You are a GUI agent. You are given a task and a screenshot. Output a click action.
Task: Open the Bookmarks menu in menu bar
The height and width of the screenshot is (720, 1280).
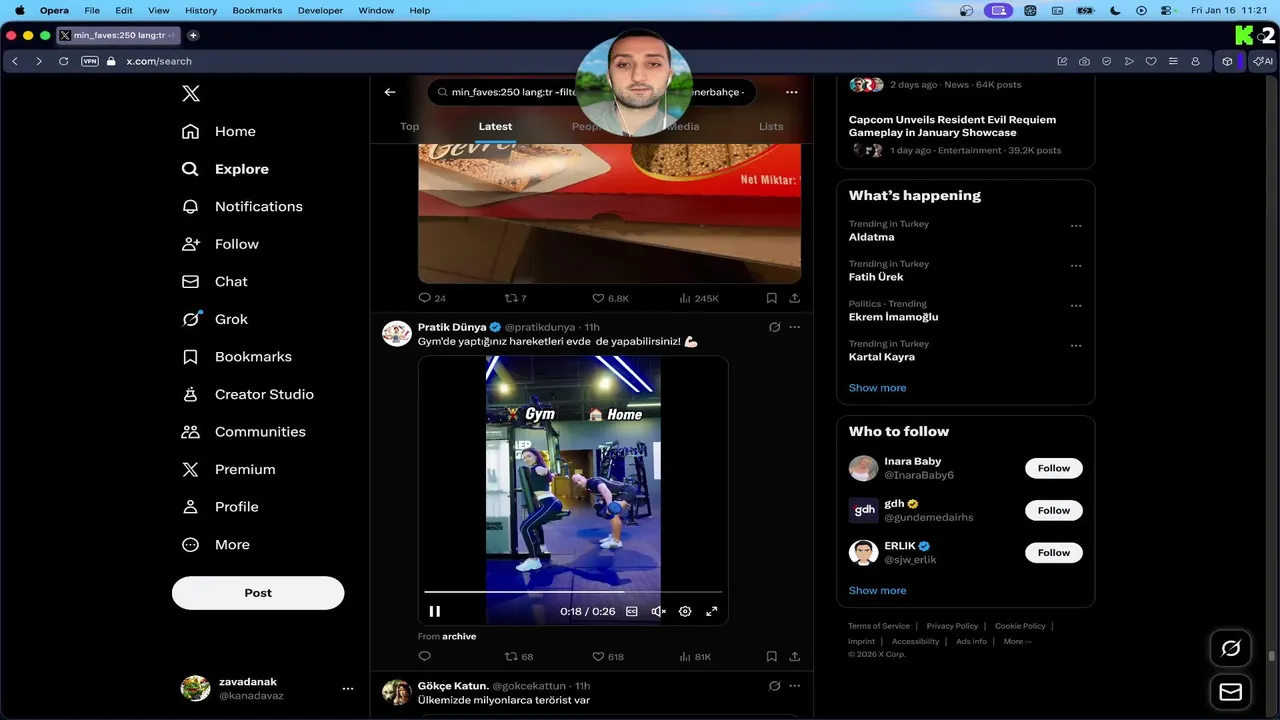click(x=257, y=10)
